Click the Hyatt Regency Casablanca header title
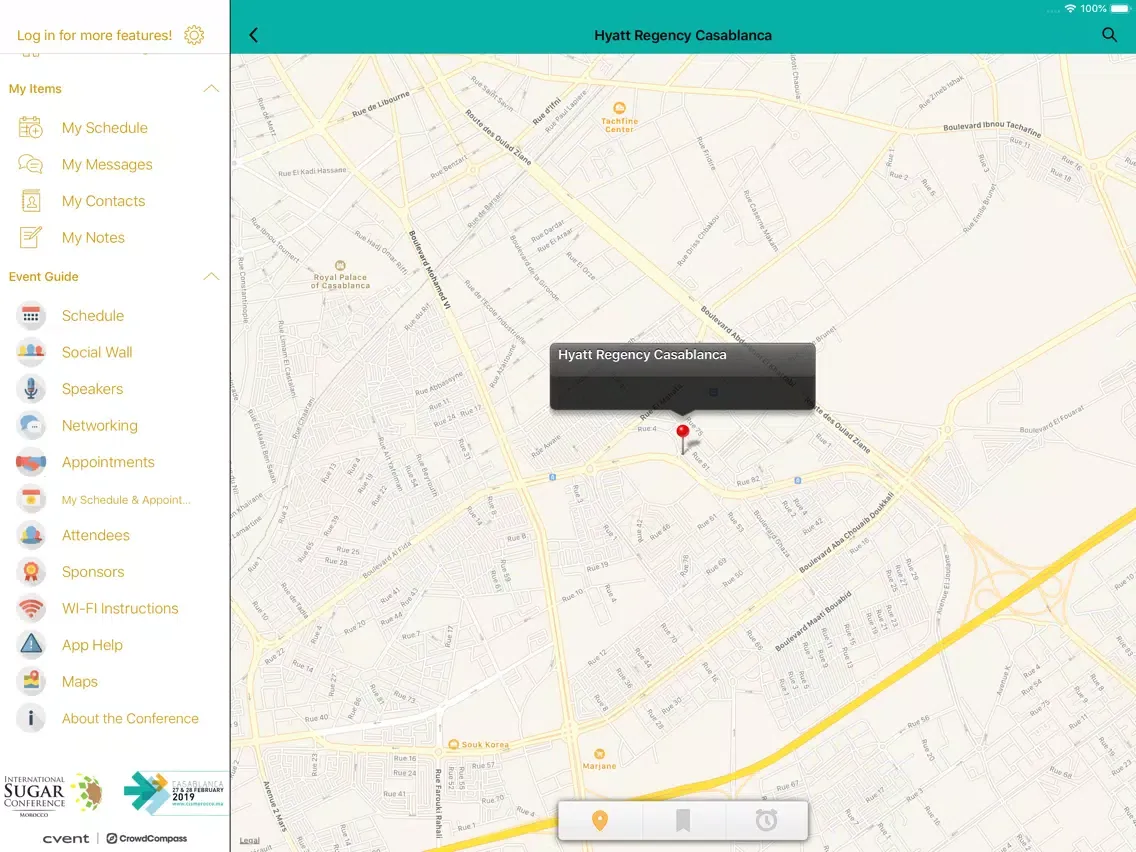This screenshot has height=852, width=1136. (682, 35)
